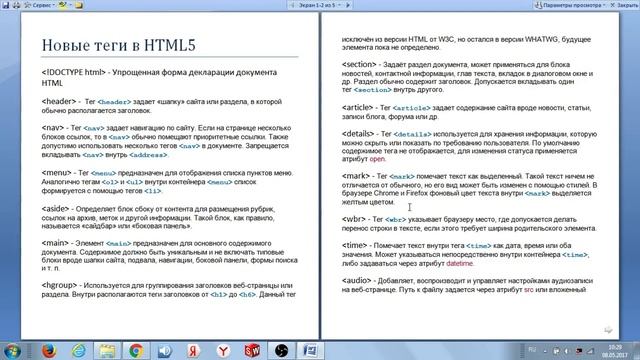The height and width of the screenshot is (360, 640).
Task: Click the taskbar clock and date
Action: click(x=615, y=351)
